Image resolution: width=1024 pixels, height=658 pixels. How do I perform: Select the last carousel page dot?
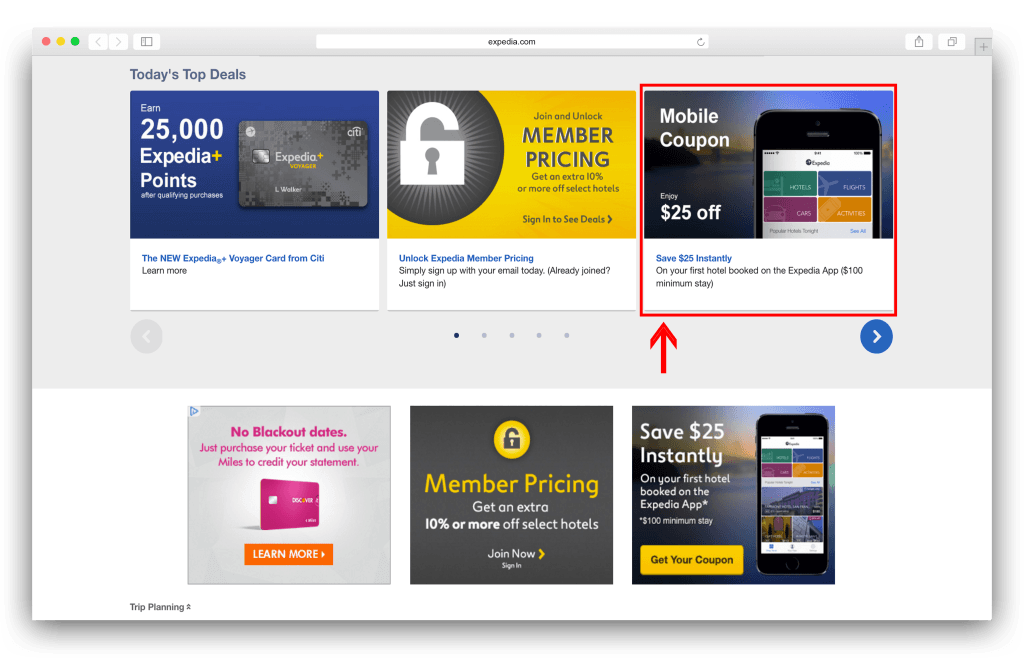[567, 336]
